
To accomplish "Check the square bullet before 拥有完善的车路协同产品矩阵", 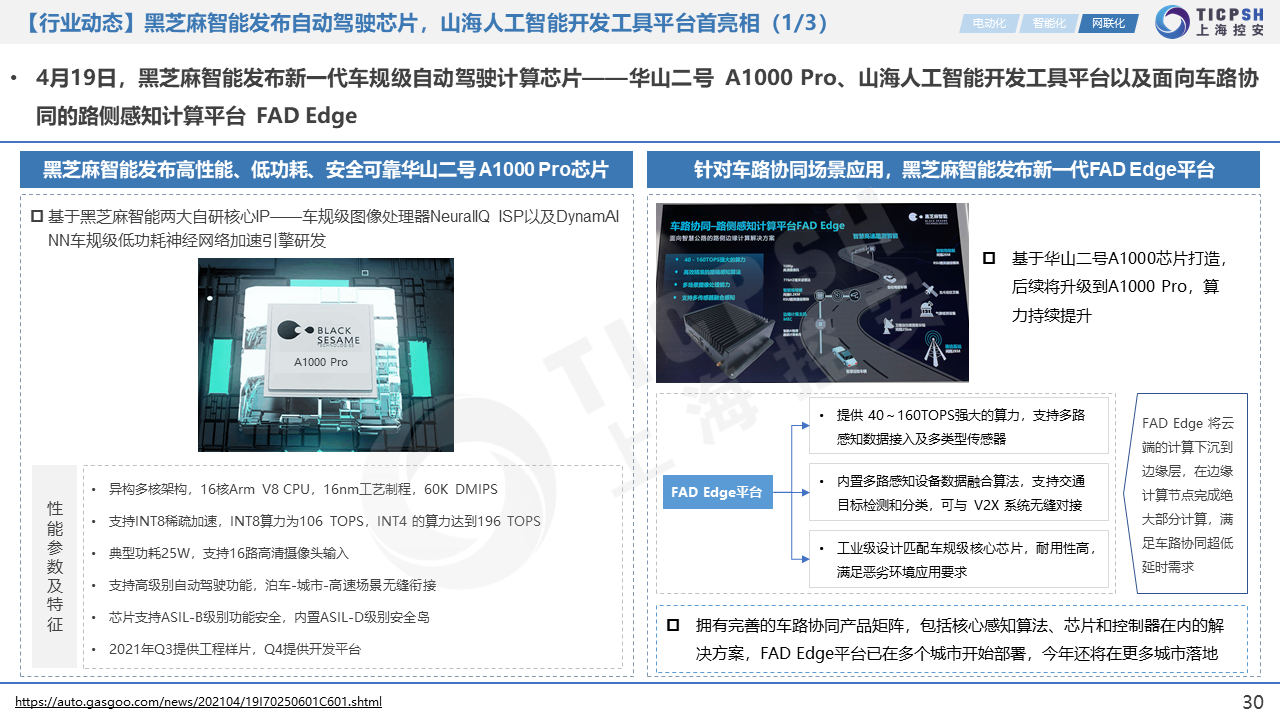I will 675,626.
